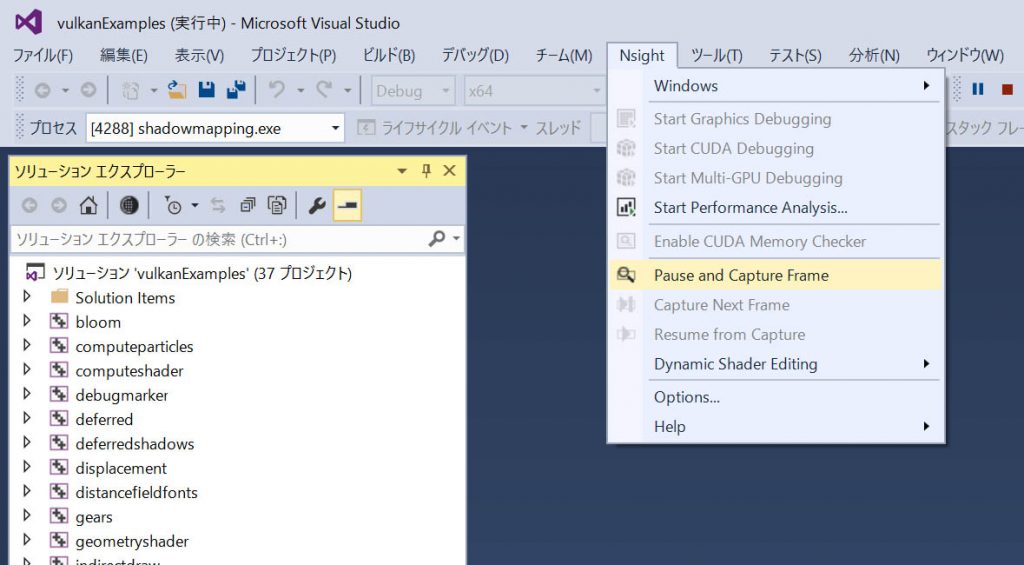Open the redo history dropdown arrow
Image resolution: width=1024 pixels, height=565 pixels.
[347, 91]
